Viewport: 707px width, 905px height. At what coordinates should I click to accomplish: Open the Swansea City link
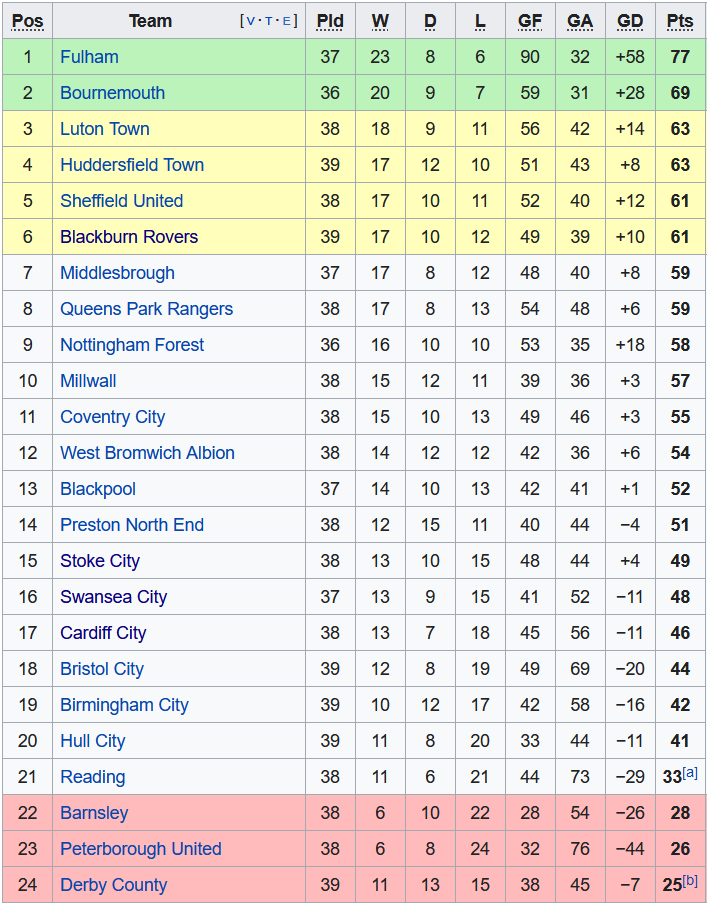pyautogui.click(x=113, y=597)
